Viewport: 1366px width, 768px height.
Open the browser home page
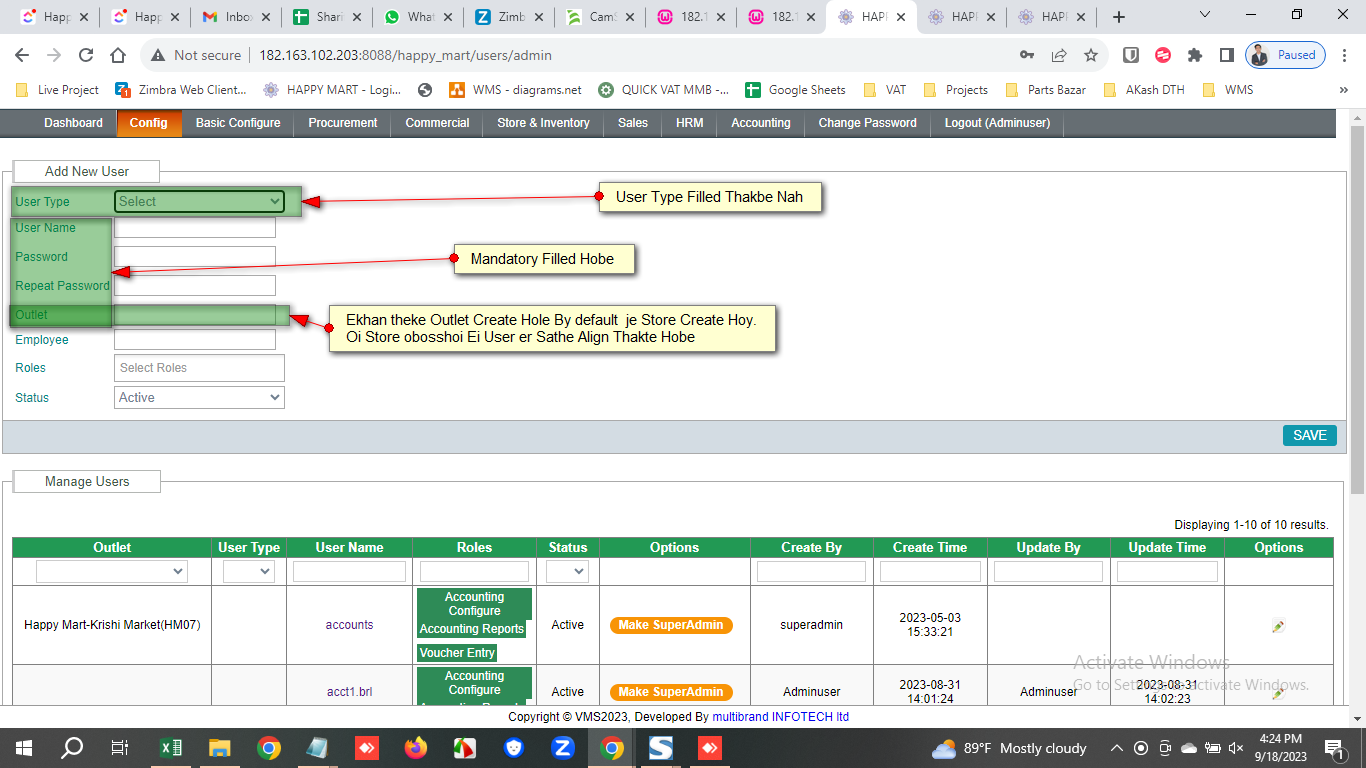[x=118, y=55]
